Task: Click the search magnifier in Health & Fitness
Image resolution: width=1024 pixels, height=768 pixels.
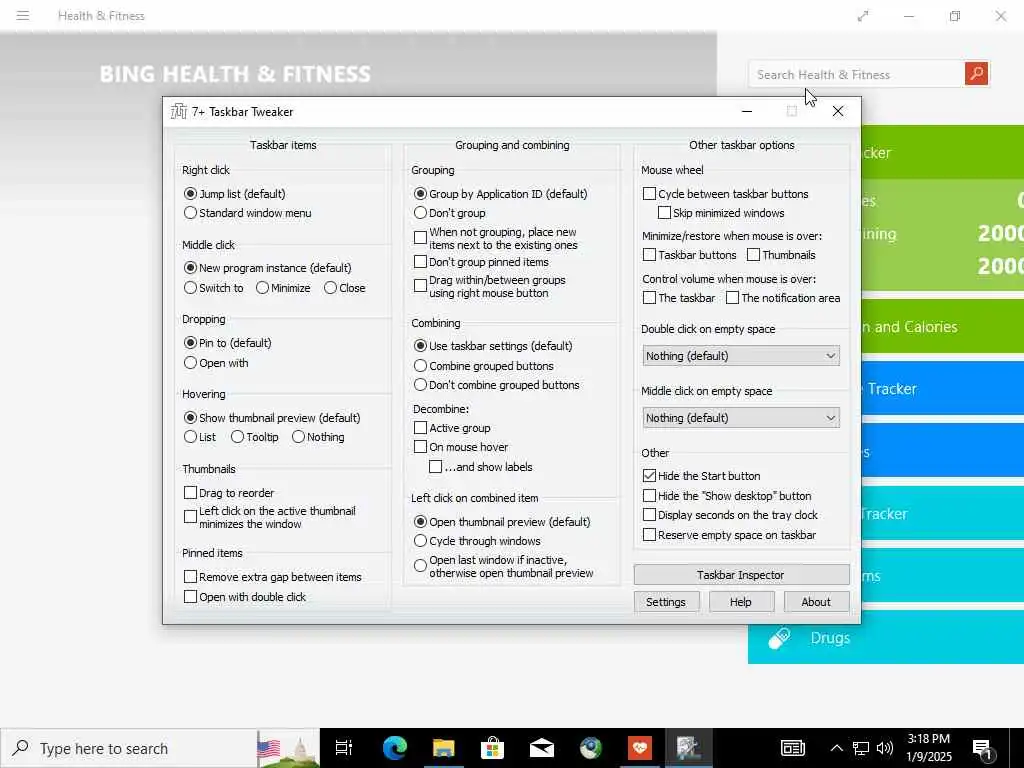Action: tap(976, 74)
